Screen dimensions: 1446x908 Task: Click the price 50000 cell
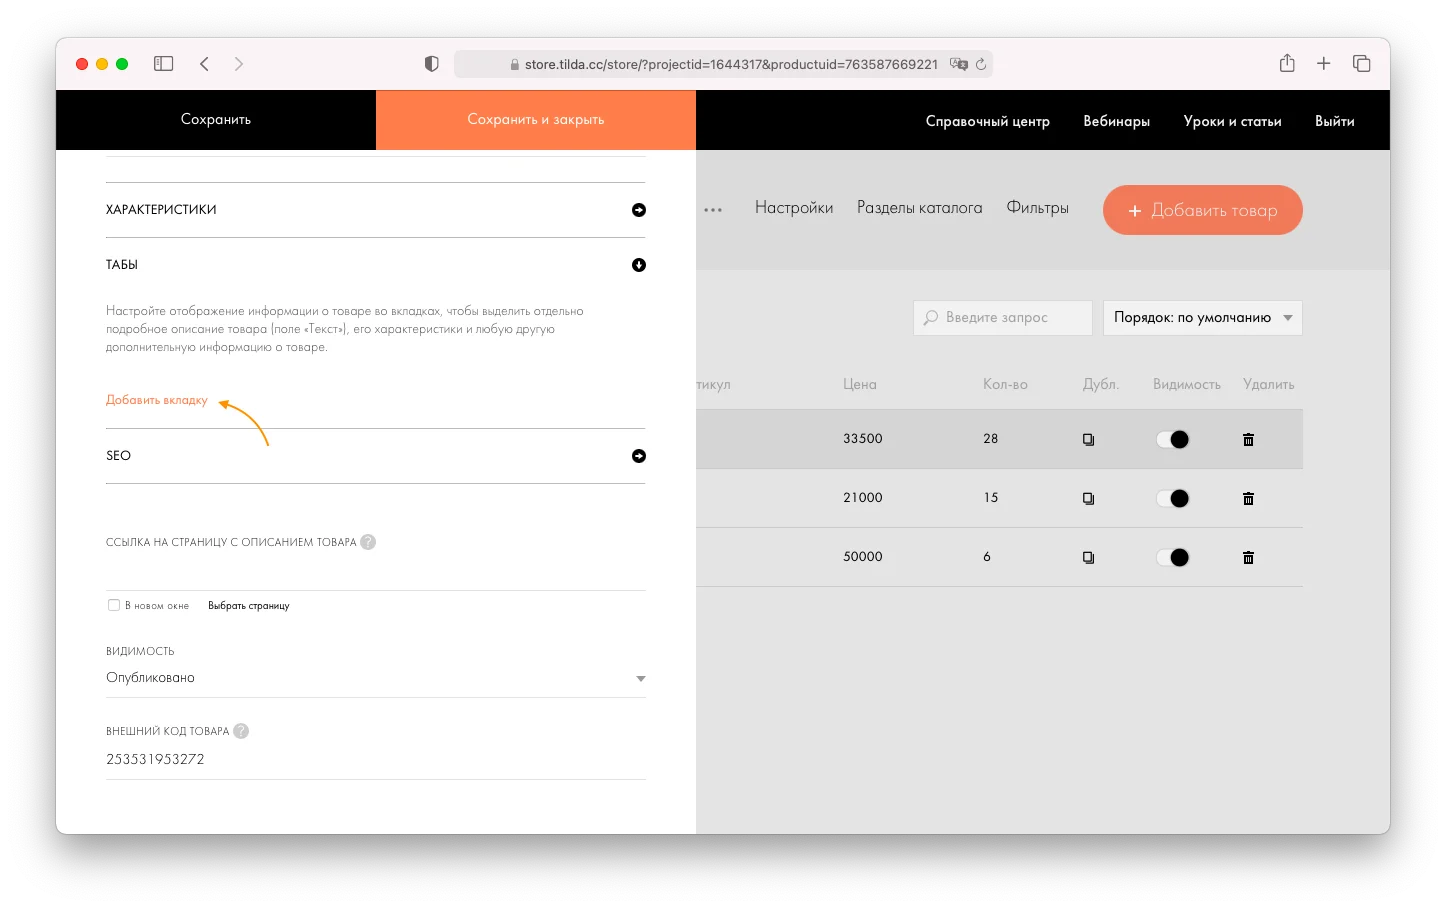863,557
